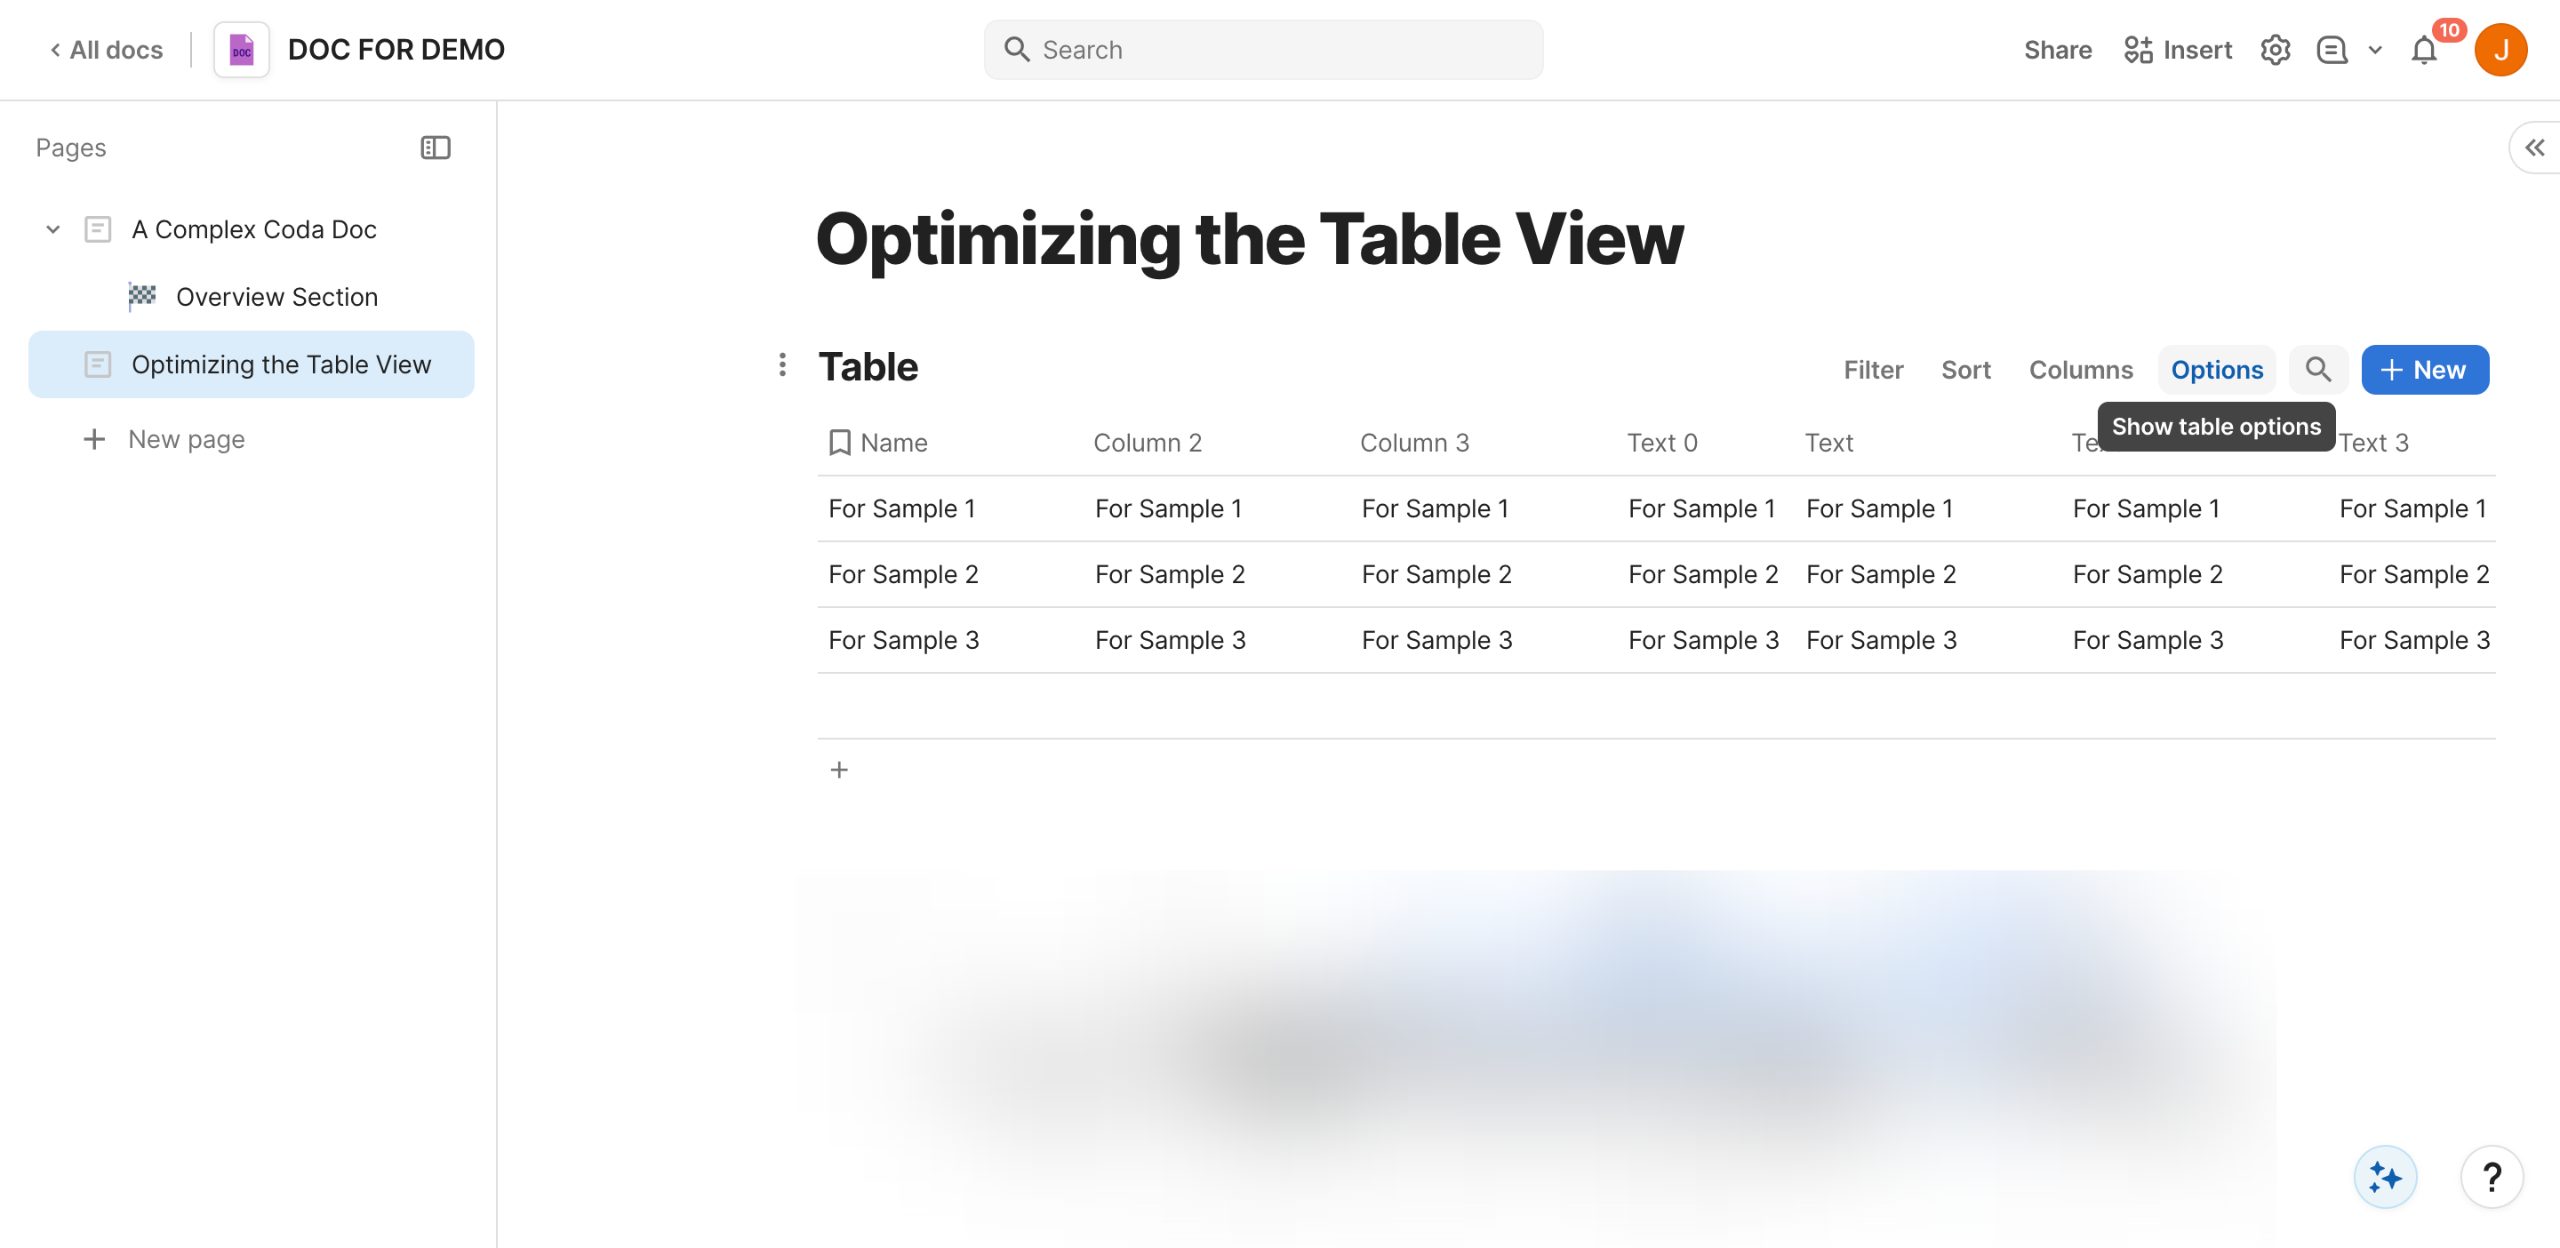Toggle the pages sidebar panel

pos(435,148)
